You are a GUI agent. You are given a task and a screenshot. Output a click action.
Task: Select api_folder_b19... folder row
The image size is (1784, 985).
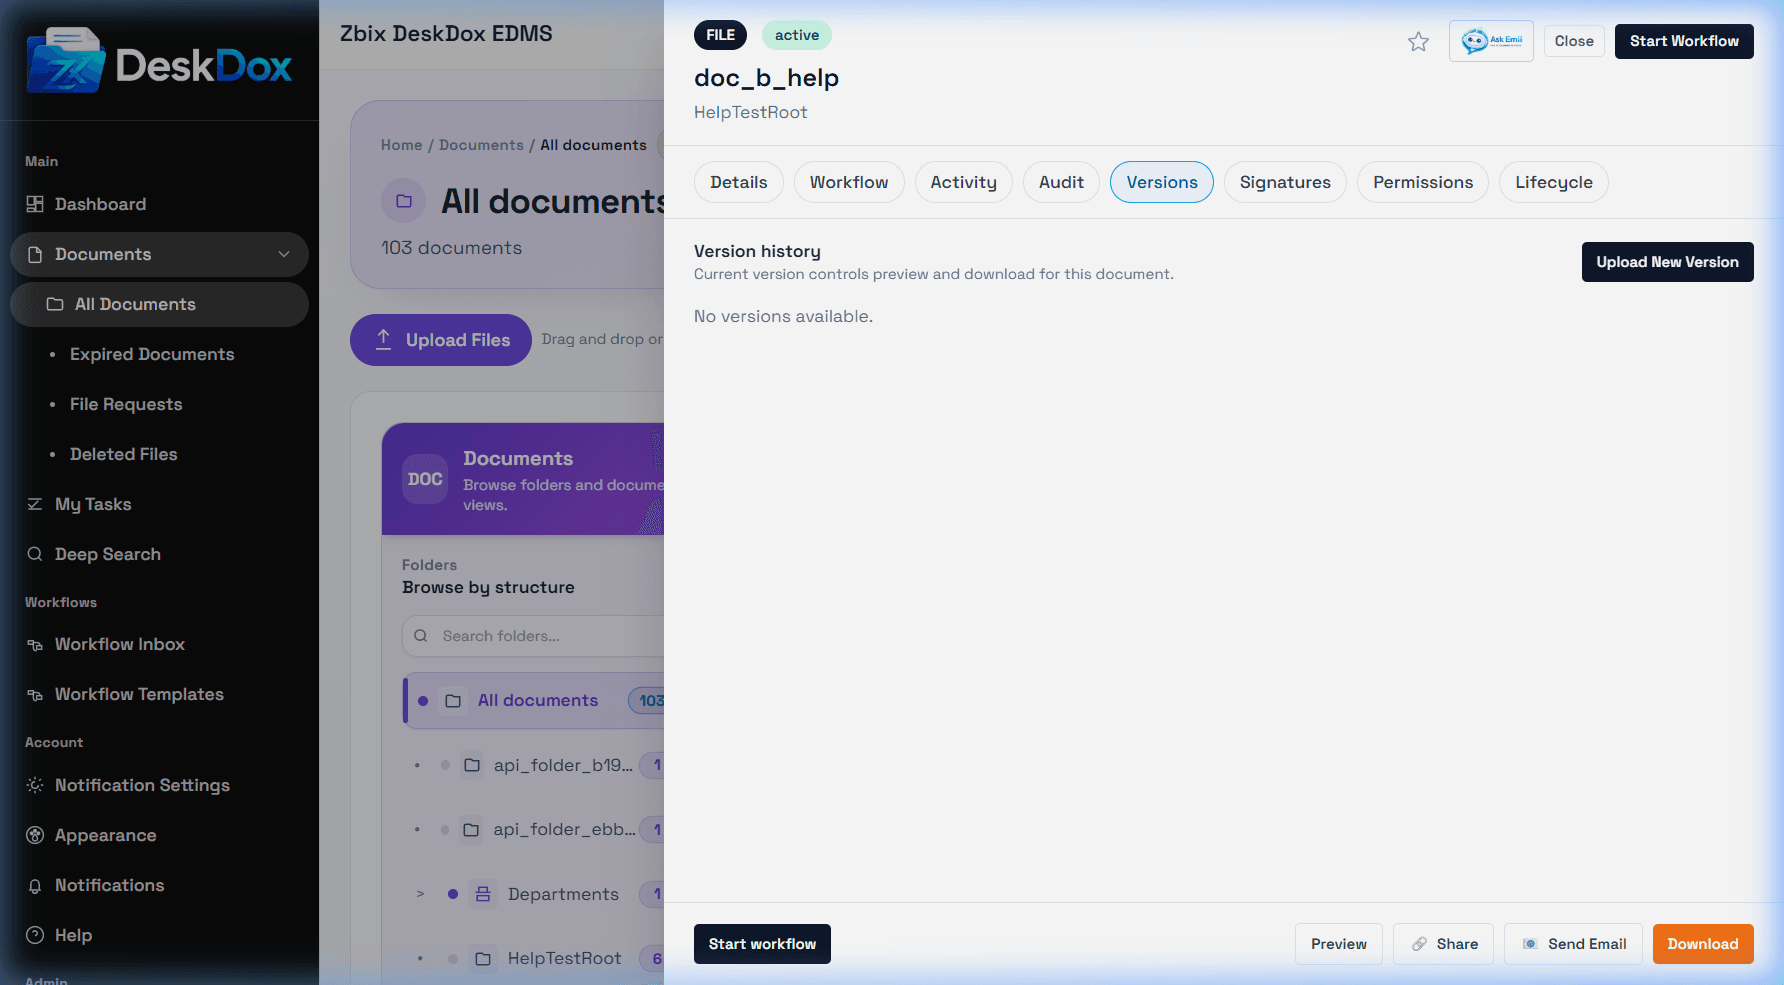point(534,765)
